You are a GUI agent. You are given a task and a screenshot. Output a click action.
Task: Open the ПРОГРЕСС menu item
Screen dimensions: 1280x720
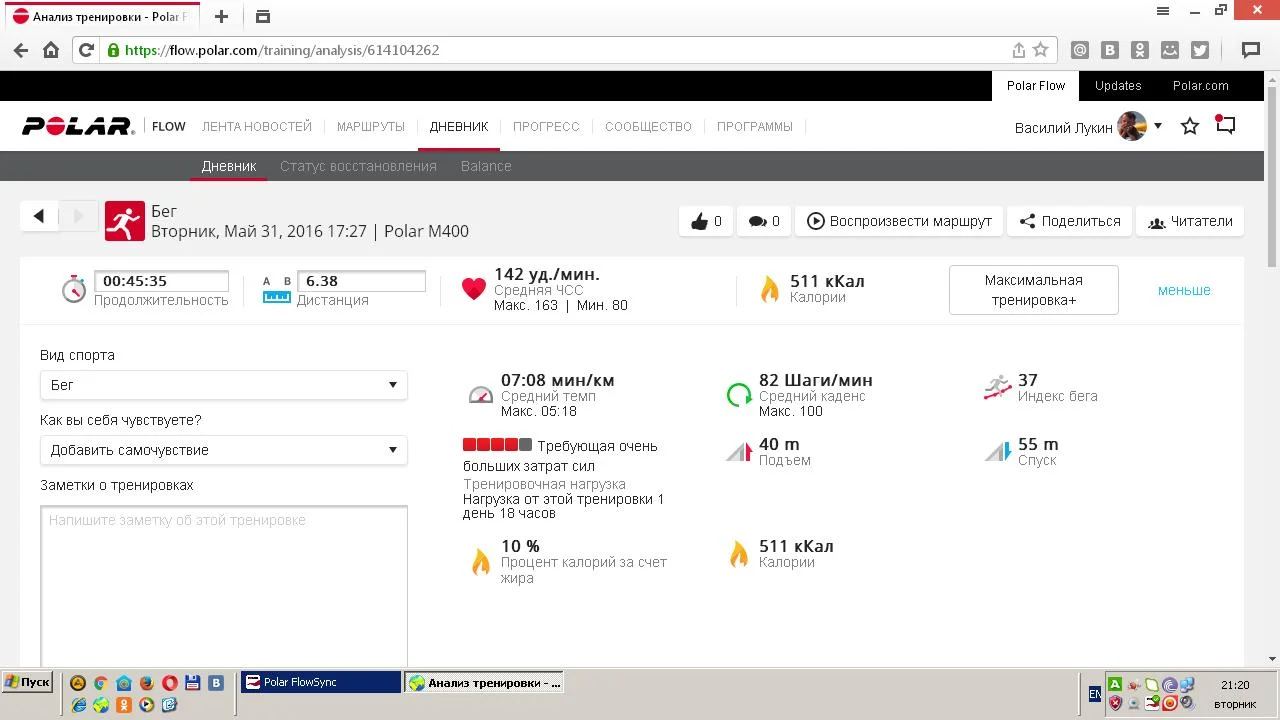[546, 127]
